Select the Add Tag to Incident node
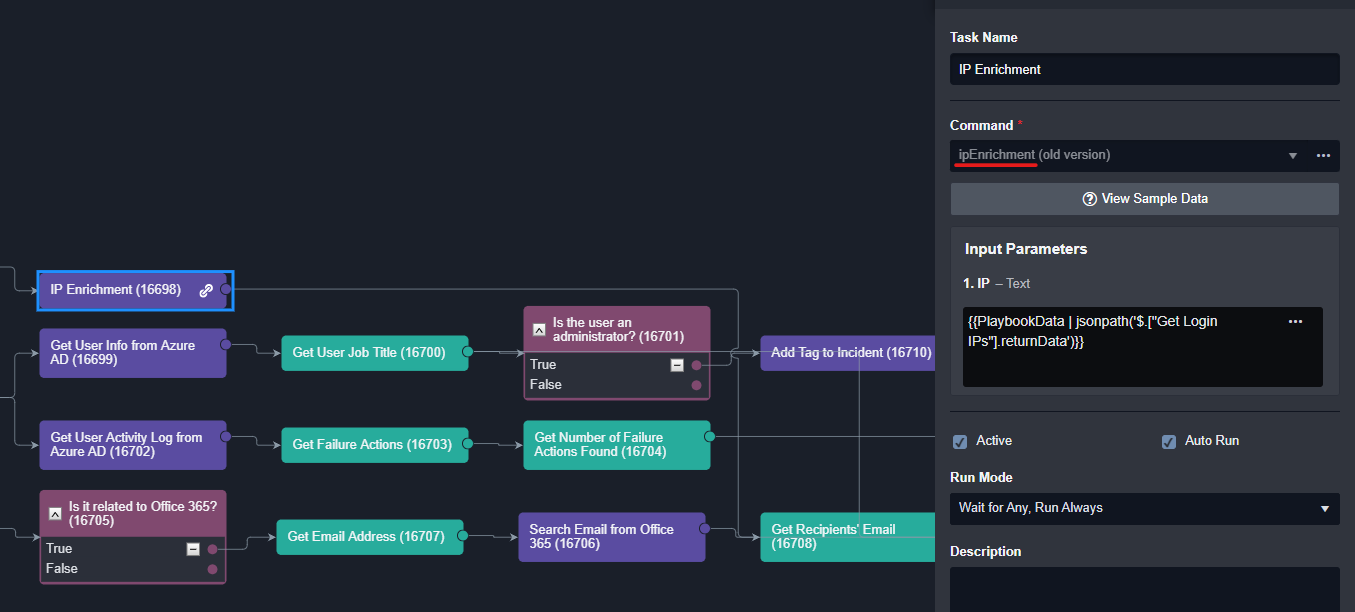This screenshot has height=612, width=1355. pos(850,352)
